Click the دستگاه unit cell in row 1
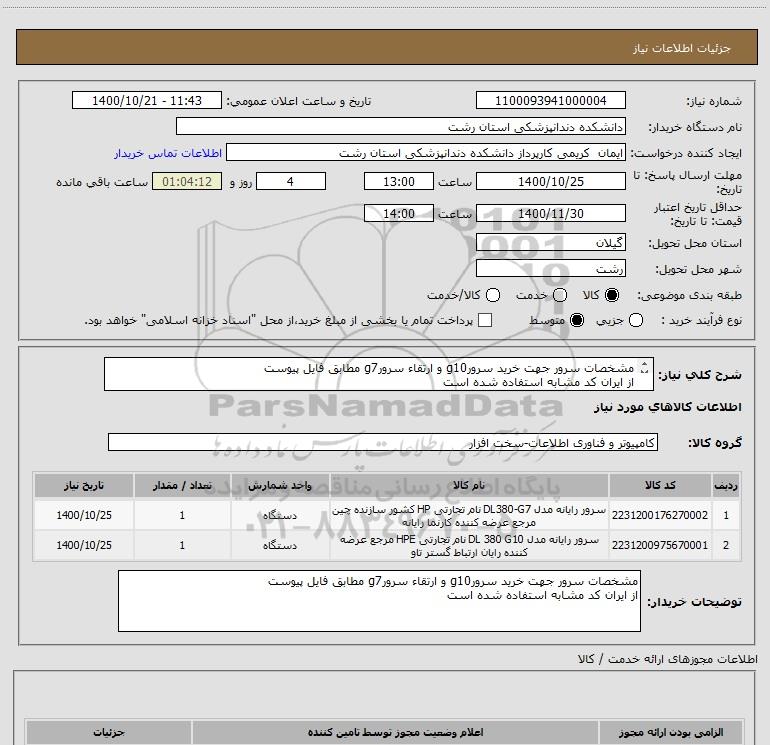 (x=280, y=515)
